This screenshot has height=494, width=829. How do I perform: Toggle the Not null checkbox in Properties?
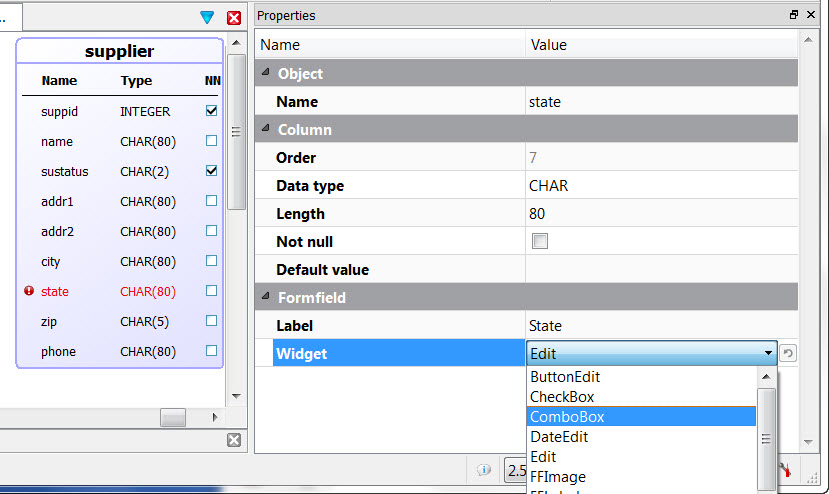tap(540, 242)
